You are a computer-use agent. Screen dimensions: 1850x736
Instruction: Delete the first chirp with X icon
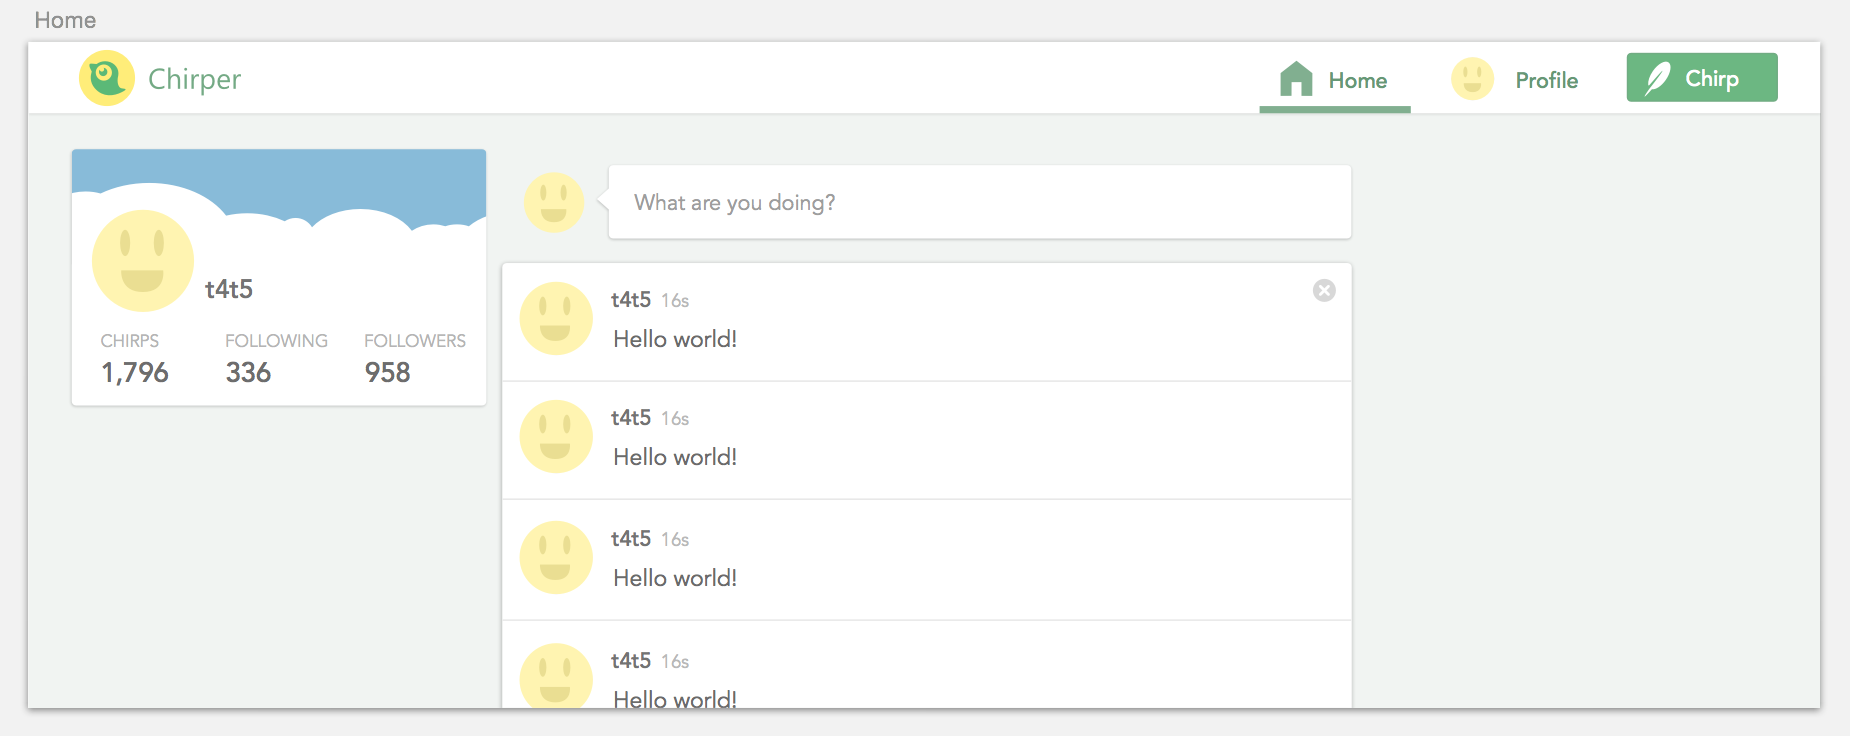1324,290
